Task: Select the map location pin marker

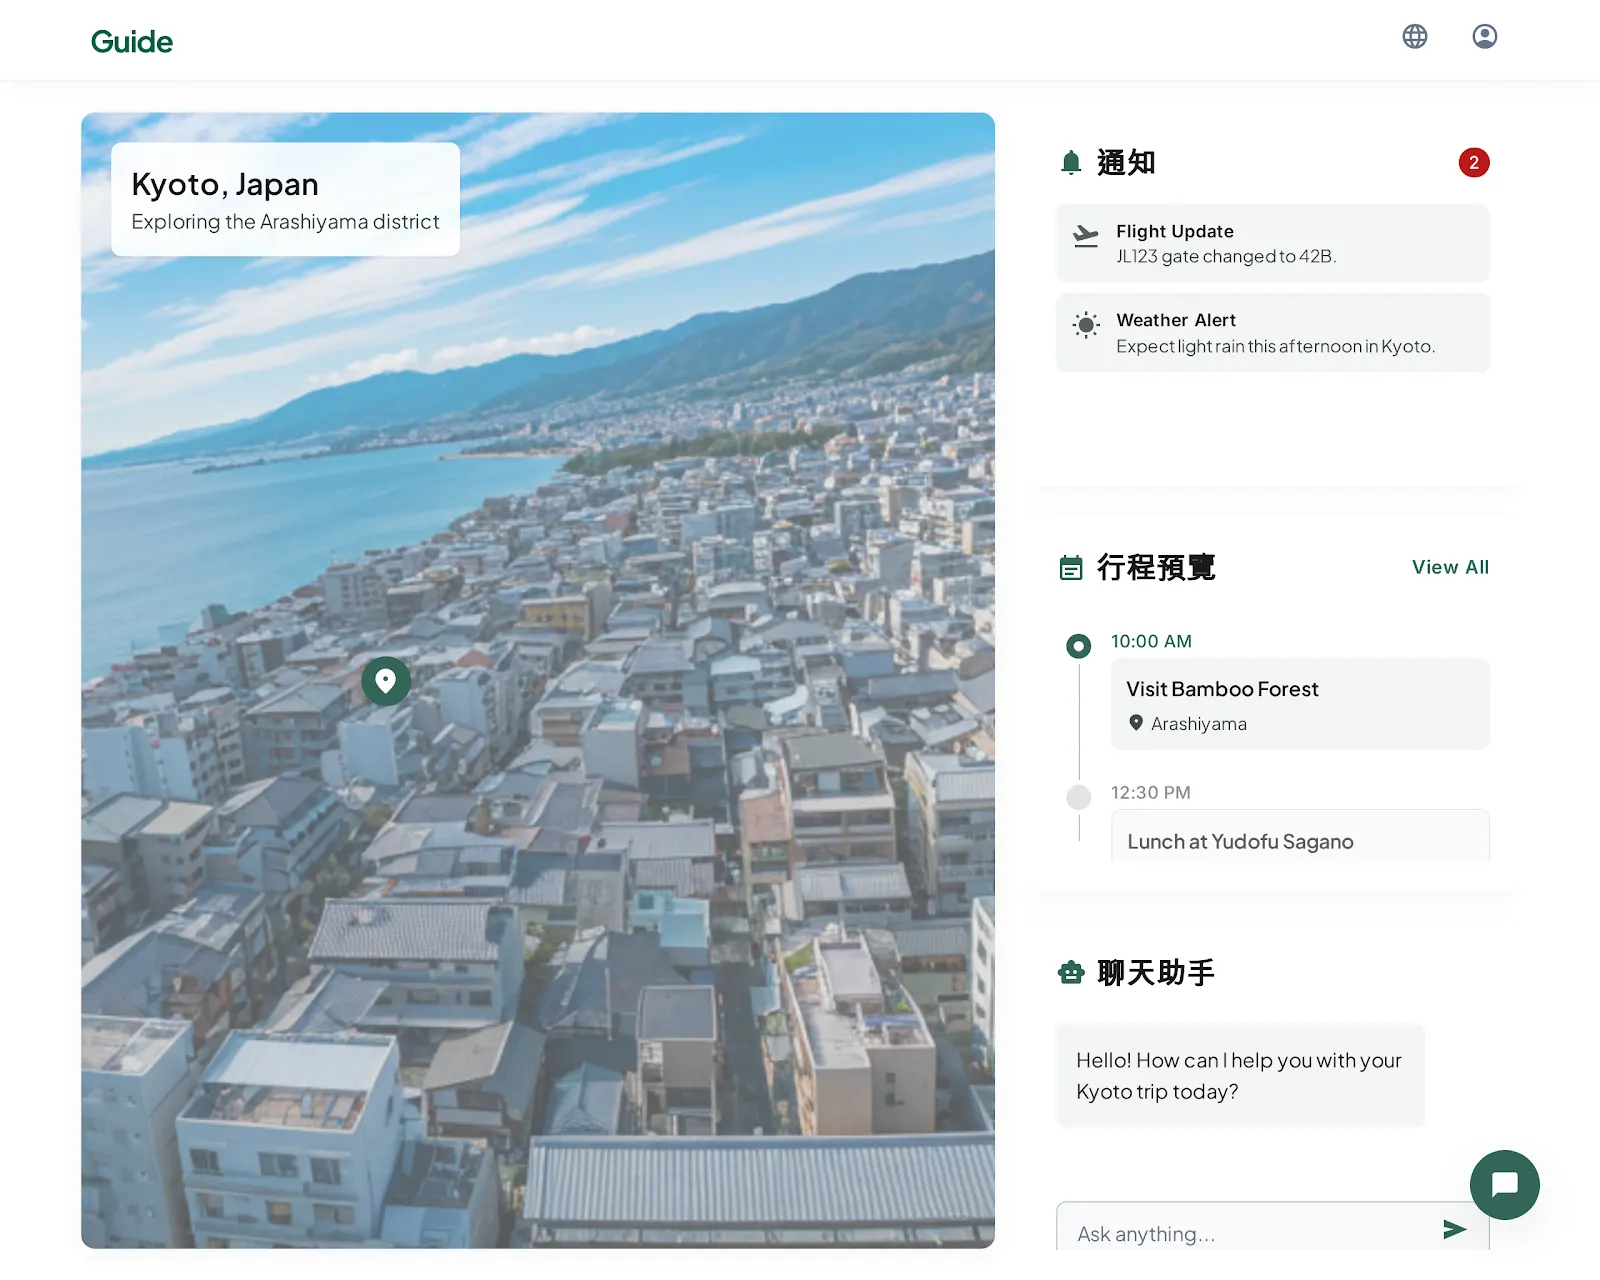Action: (x=385, y=681)
